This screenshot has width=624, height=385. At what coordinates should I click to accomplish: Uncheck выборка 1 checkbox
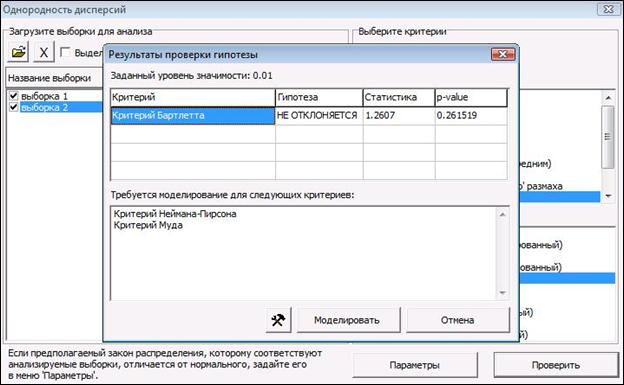14,96
